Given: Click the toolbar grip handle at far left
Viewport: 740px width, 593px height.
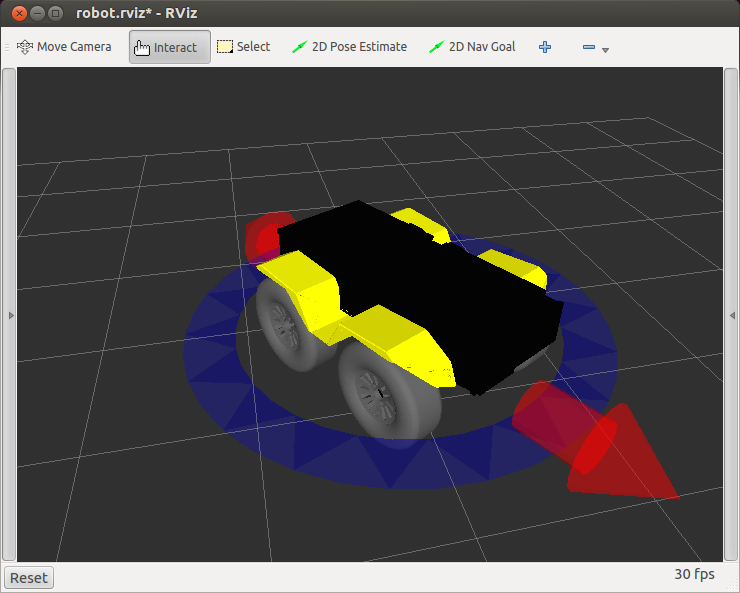Looking at the screenshot, I should [x=8, y=47].
